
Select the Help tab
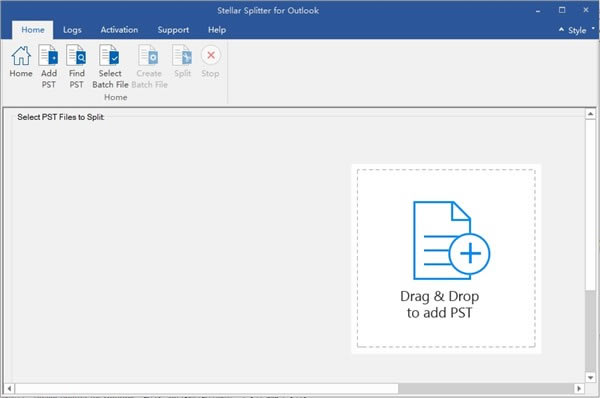(x=217, y=30)
